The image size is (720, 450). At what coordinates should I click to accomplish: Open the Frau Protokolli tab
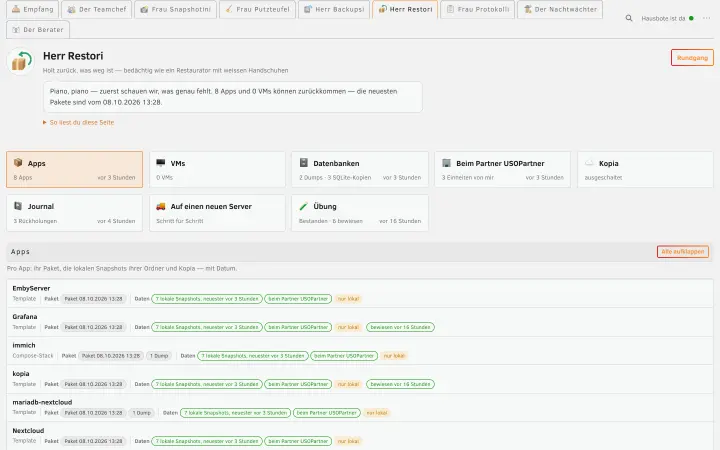pos(477,9)
